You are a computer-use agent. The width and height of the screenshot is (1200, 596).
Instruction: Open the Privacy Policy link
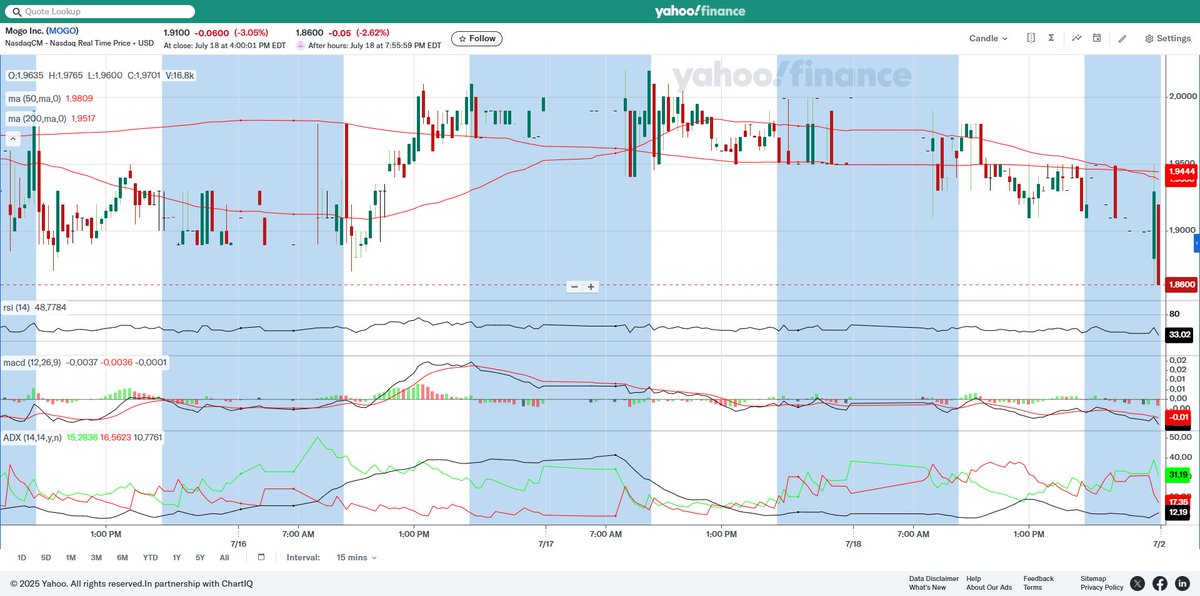coord(1102,587)
